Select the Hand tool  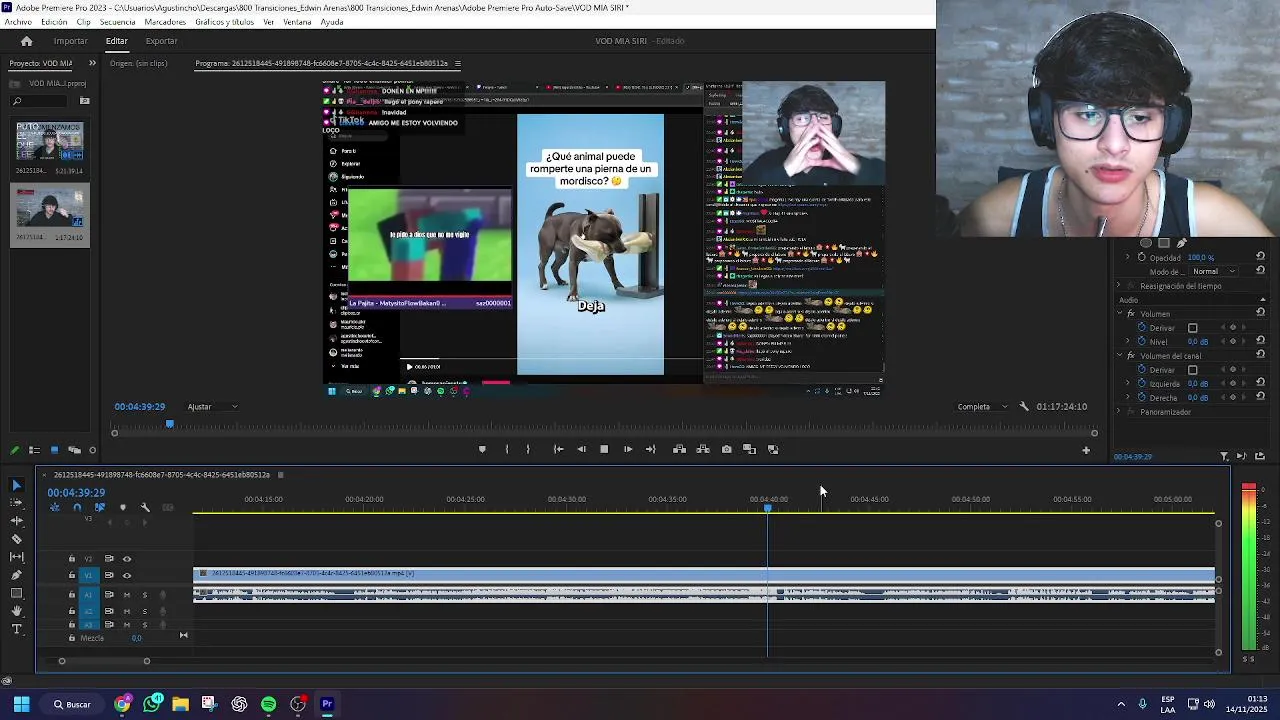pos(16,611)
